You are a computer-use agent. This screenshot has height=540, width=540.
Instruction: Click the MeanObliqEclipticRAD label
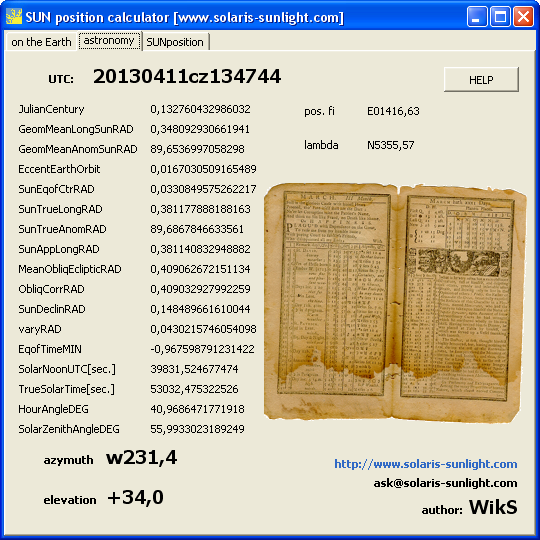70,269
